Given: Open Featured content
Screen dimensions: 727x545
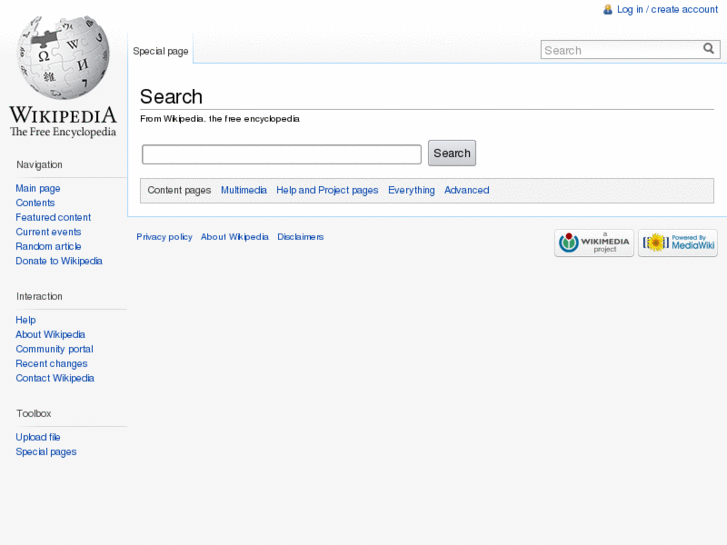Looking at the screenshot, I should 53,217.
